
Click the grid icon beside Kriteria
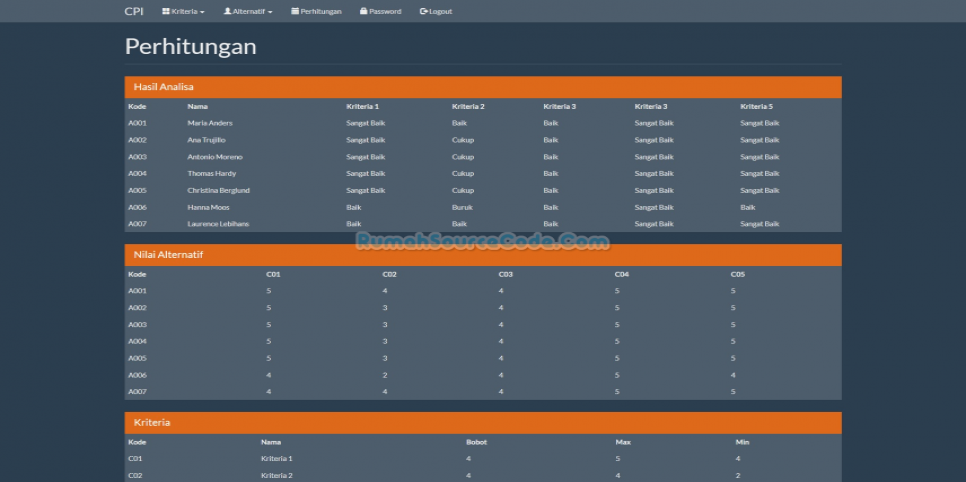(165, 12)
